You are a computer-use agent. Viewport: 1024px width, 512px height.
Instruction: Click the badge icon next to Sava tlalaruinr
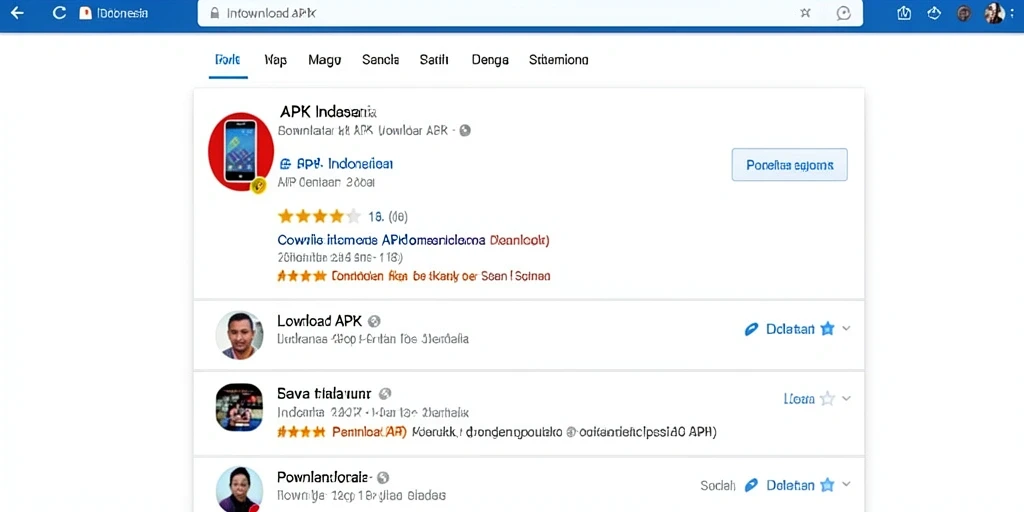[385, 393]
